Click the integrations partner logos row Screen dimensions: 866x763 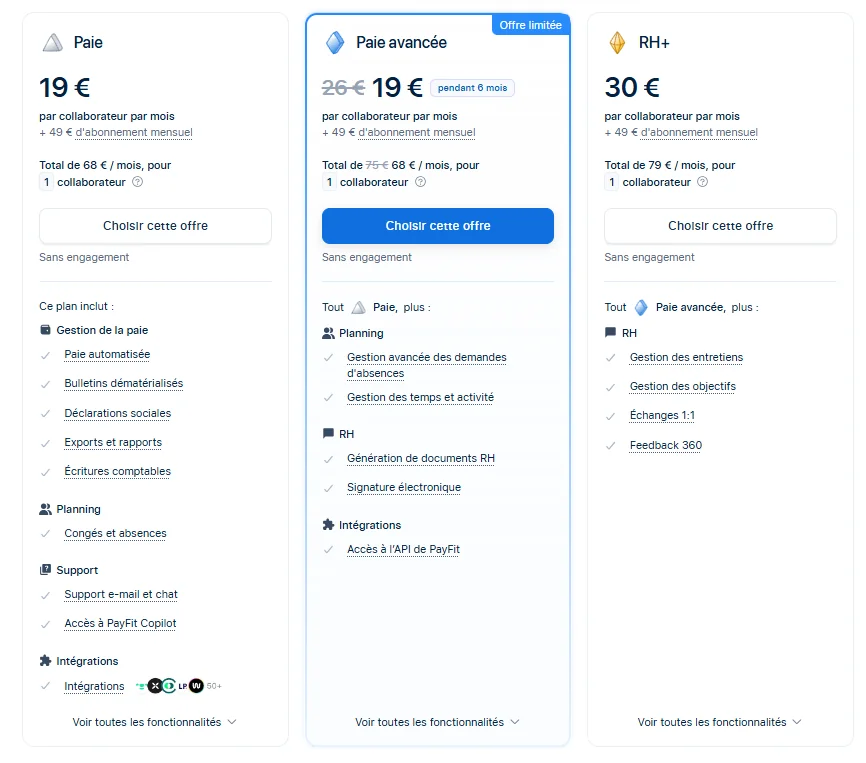tap(178, 686)
